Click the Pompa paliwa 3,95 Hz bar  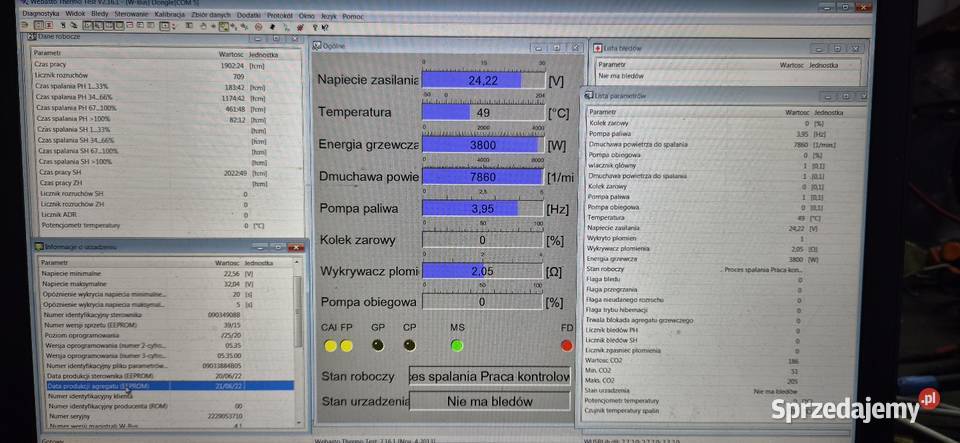(x=483, y=209)
